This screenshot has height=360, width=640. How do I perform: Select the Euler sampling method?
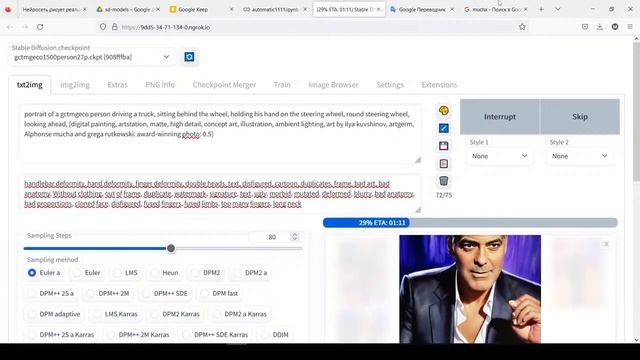pyautogui.click(x=87, y=273)
